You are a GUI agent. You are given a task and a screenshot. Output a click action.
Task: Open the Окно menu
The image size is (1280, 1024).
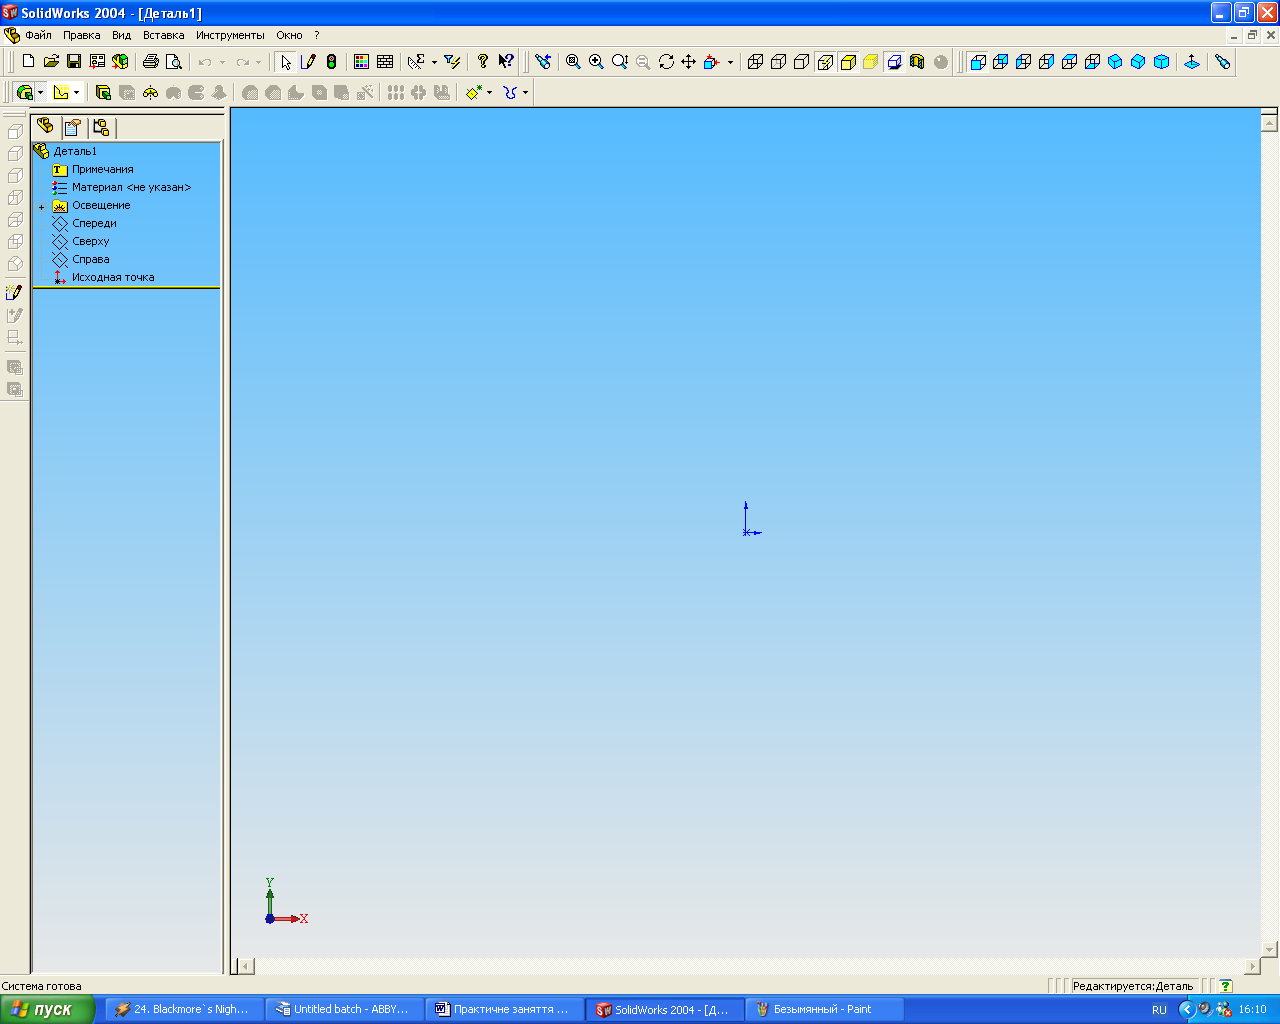[289, 35]
